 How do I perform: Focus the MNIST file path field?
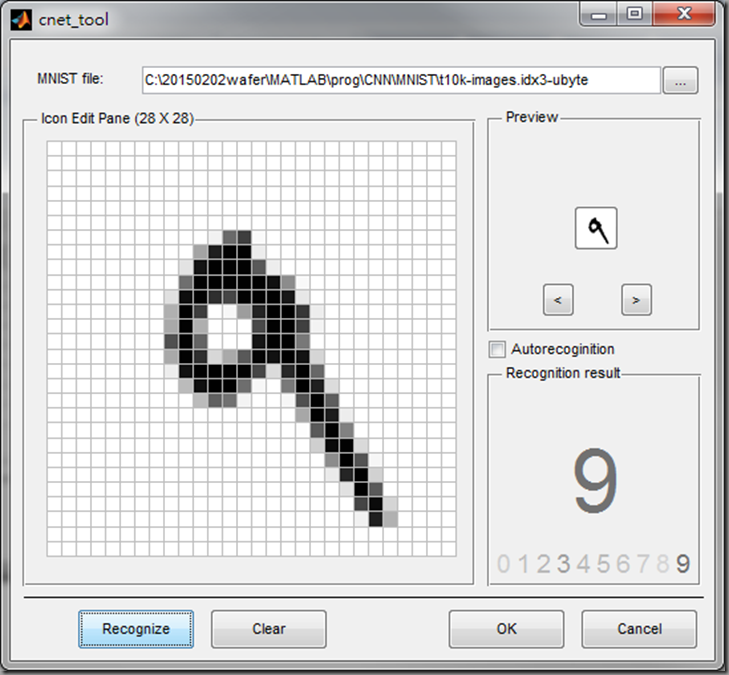click(401, 80)
